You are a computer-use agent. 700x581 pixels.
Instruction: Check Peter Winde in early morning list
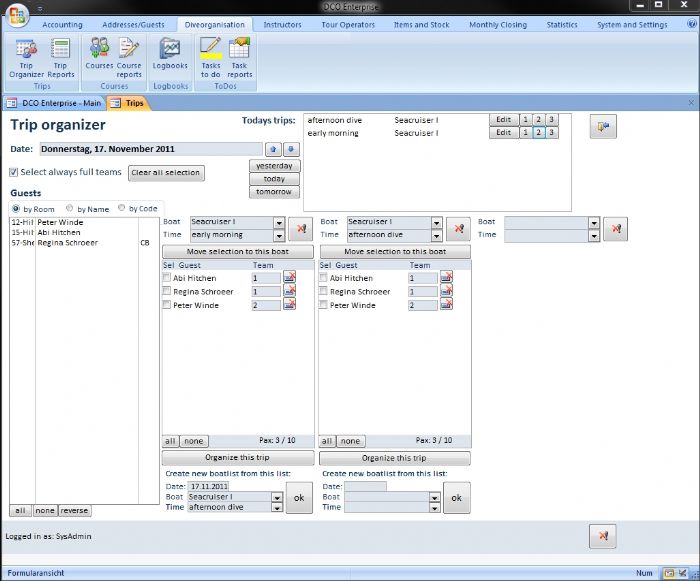tap(167, 305)
